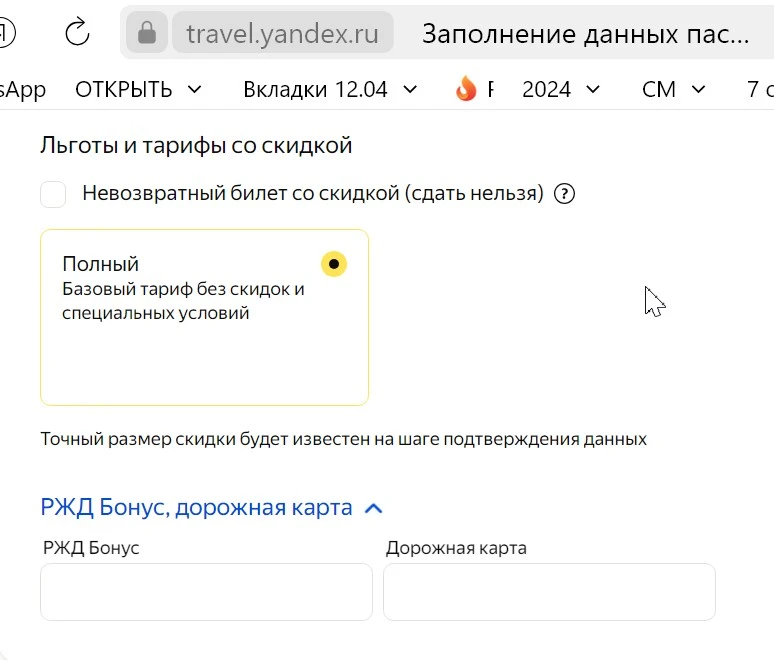Open the partially visible 7 bookmark item
This screenshot has width=774, height=660.
click(x=760, y=89)
